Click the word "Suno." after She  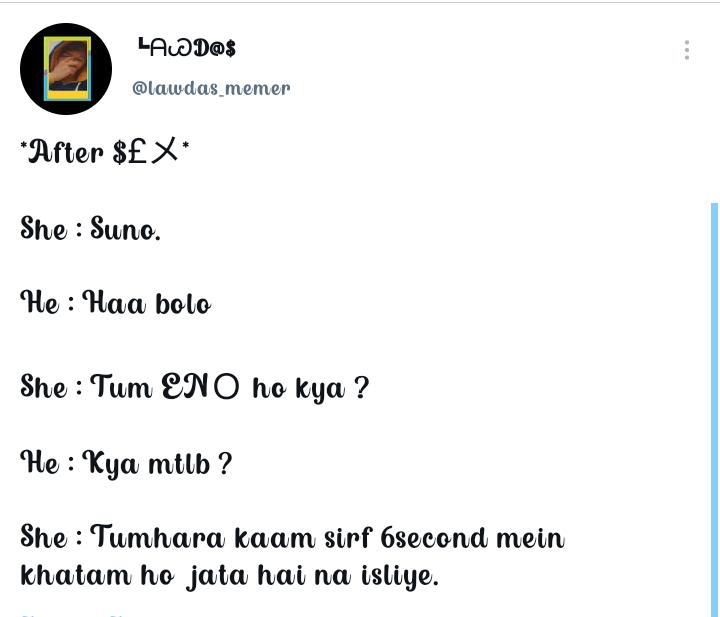[125, 228]
